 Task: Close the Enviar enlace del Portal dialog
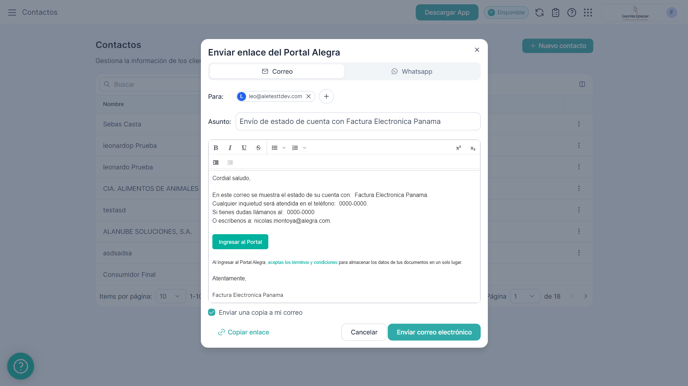click(x=477, y=50)
